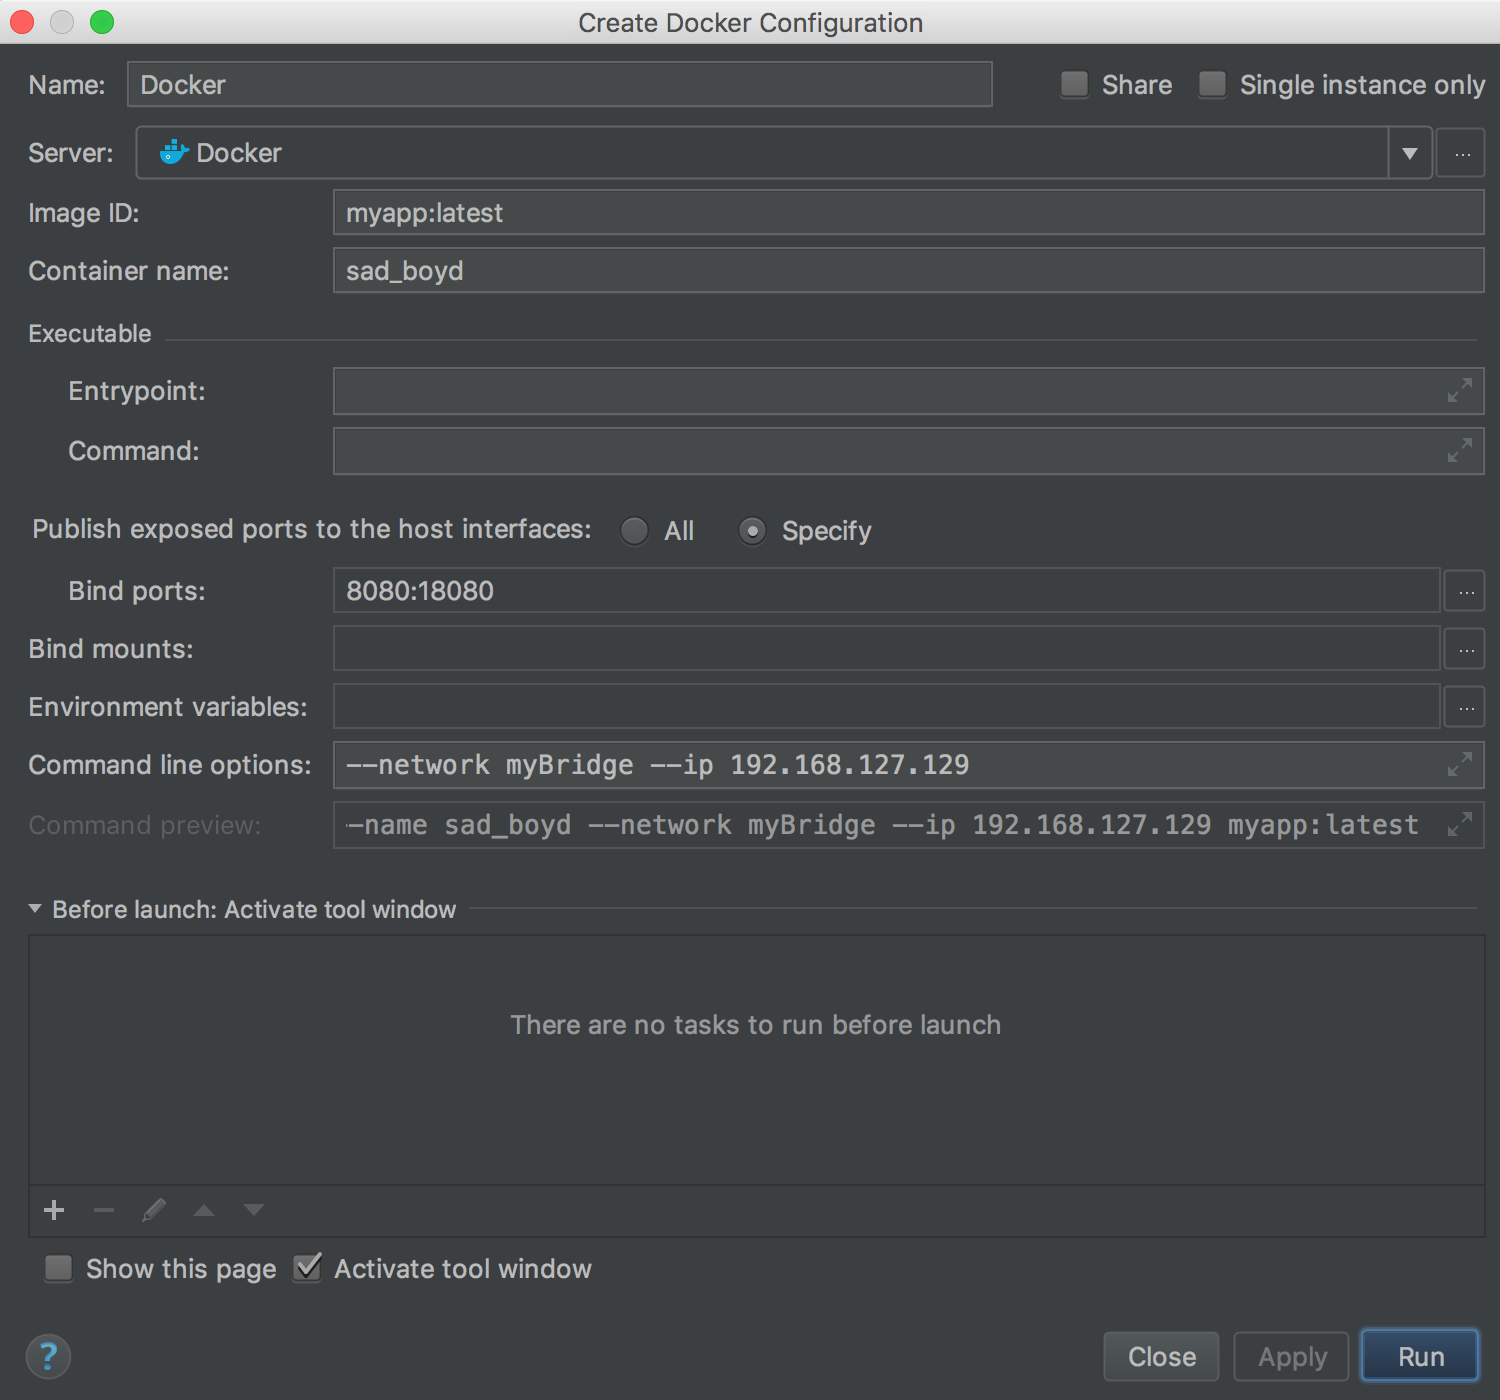The image size is (1500, 1400).
Task: Open help with question mark icon
Action: [48, 1357]
